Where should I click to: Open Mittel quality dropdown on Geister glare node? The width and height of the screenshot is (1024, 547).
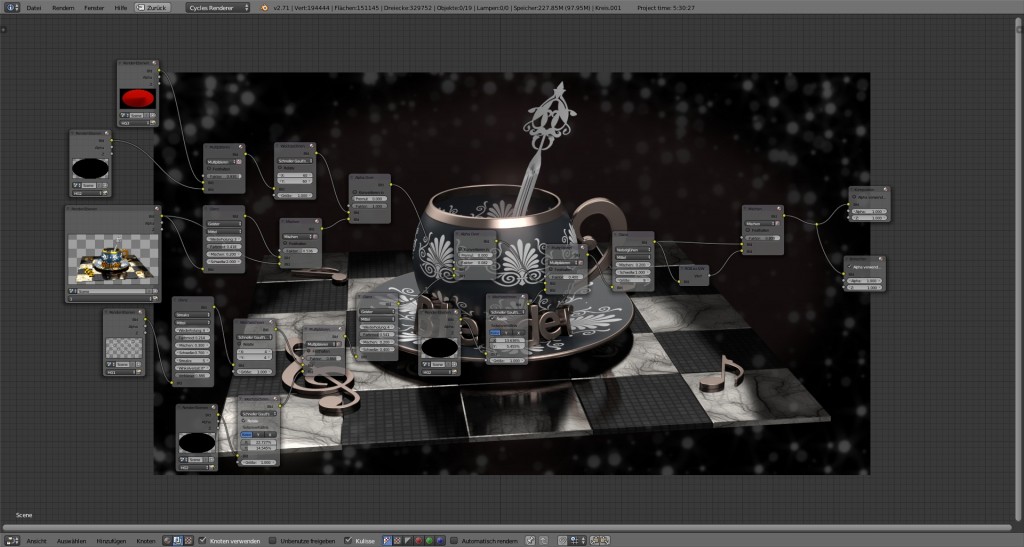click(x=224, y=232)
